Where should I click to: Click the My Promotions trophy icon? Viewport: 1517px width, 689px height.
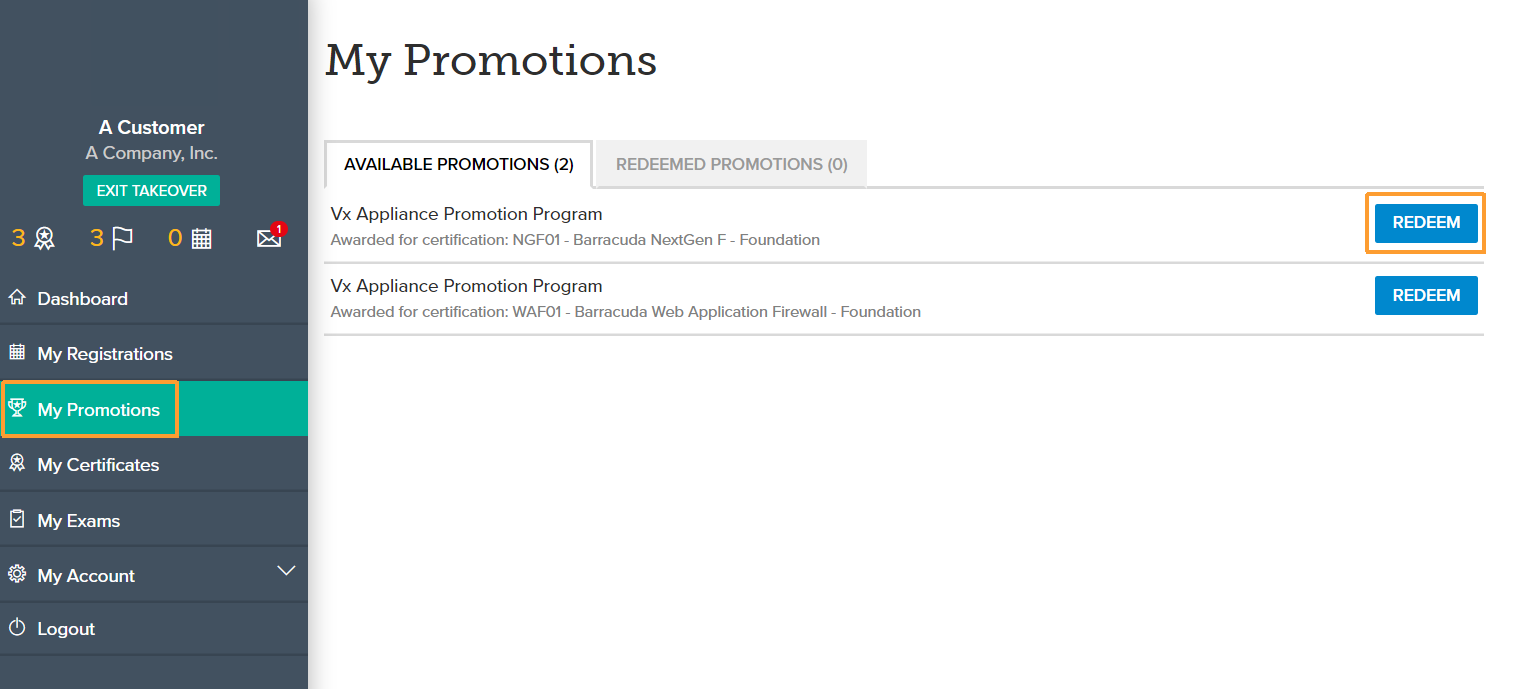(x=17, y=408)
